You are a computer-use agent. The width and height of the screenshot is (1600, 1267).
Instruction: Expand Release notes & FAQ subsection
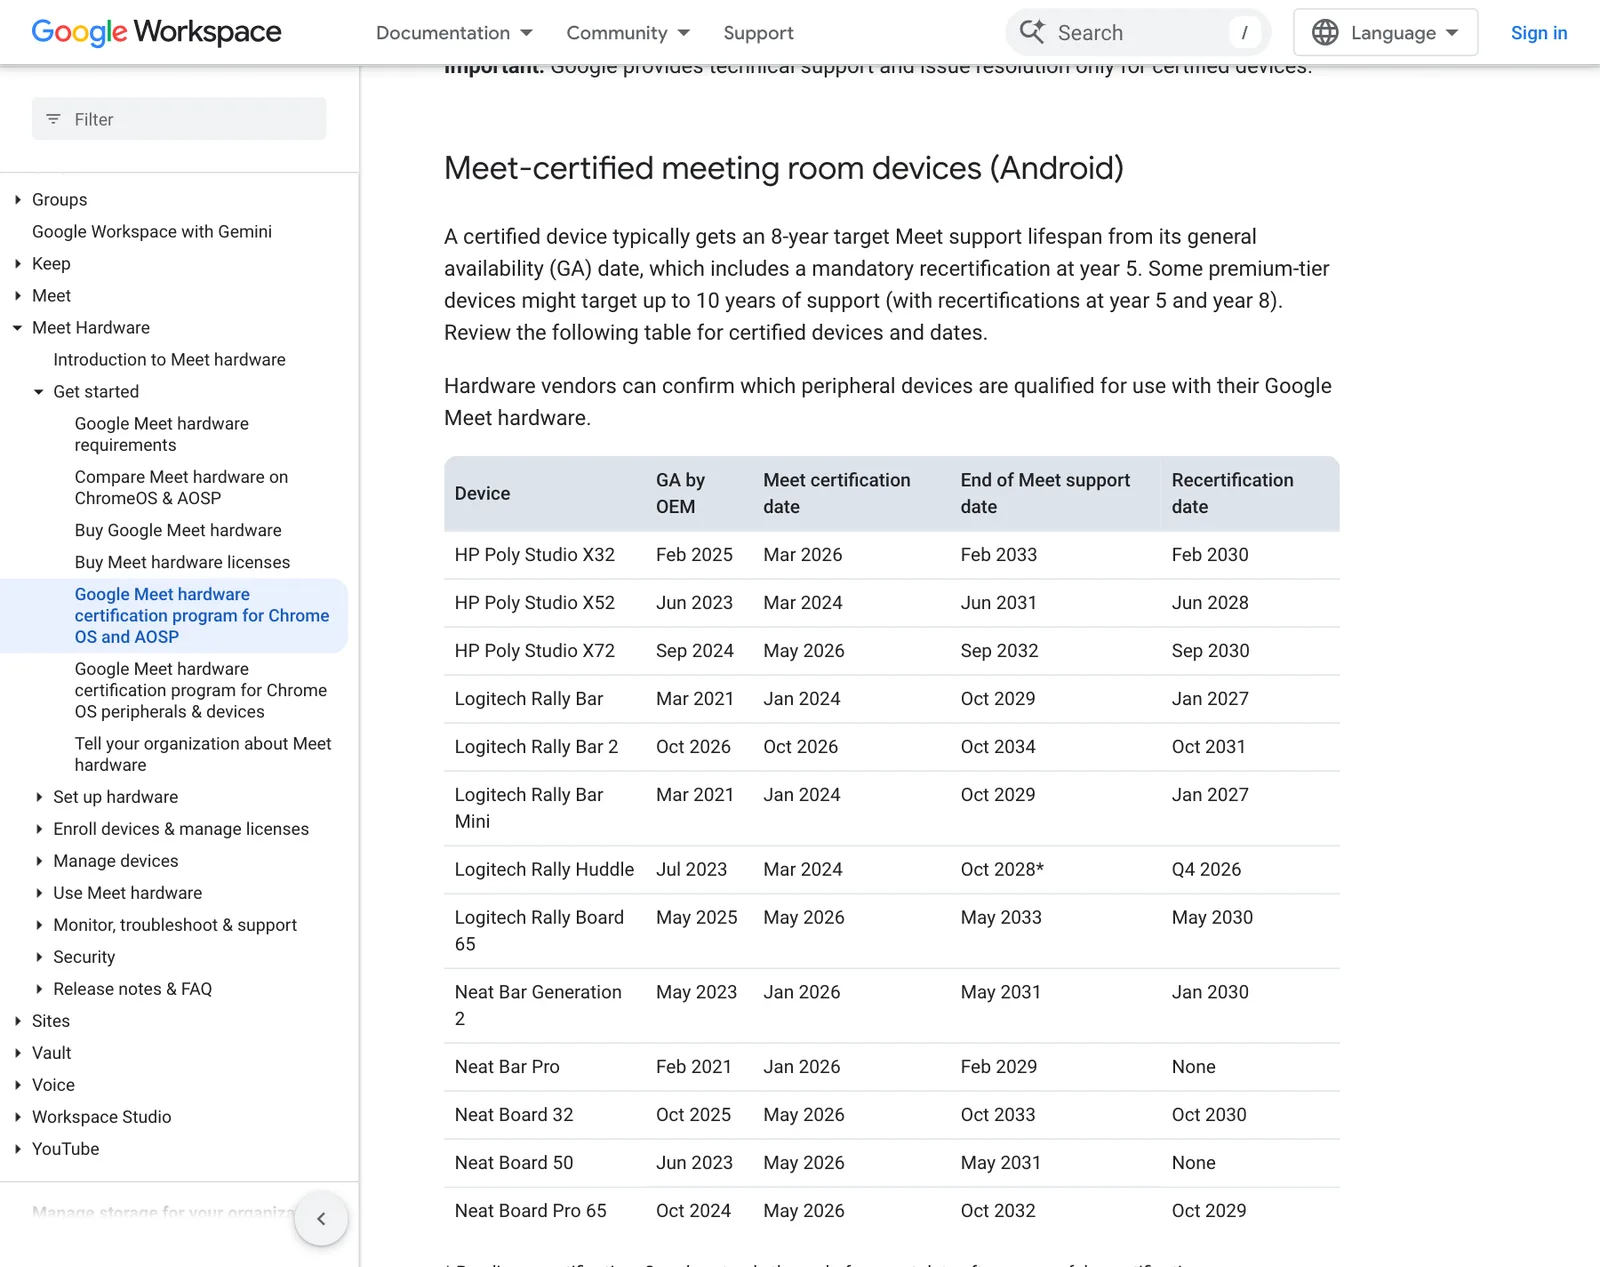(x=39, y=989)
